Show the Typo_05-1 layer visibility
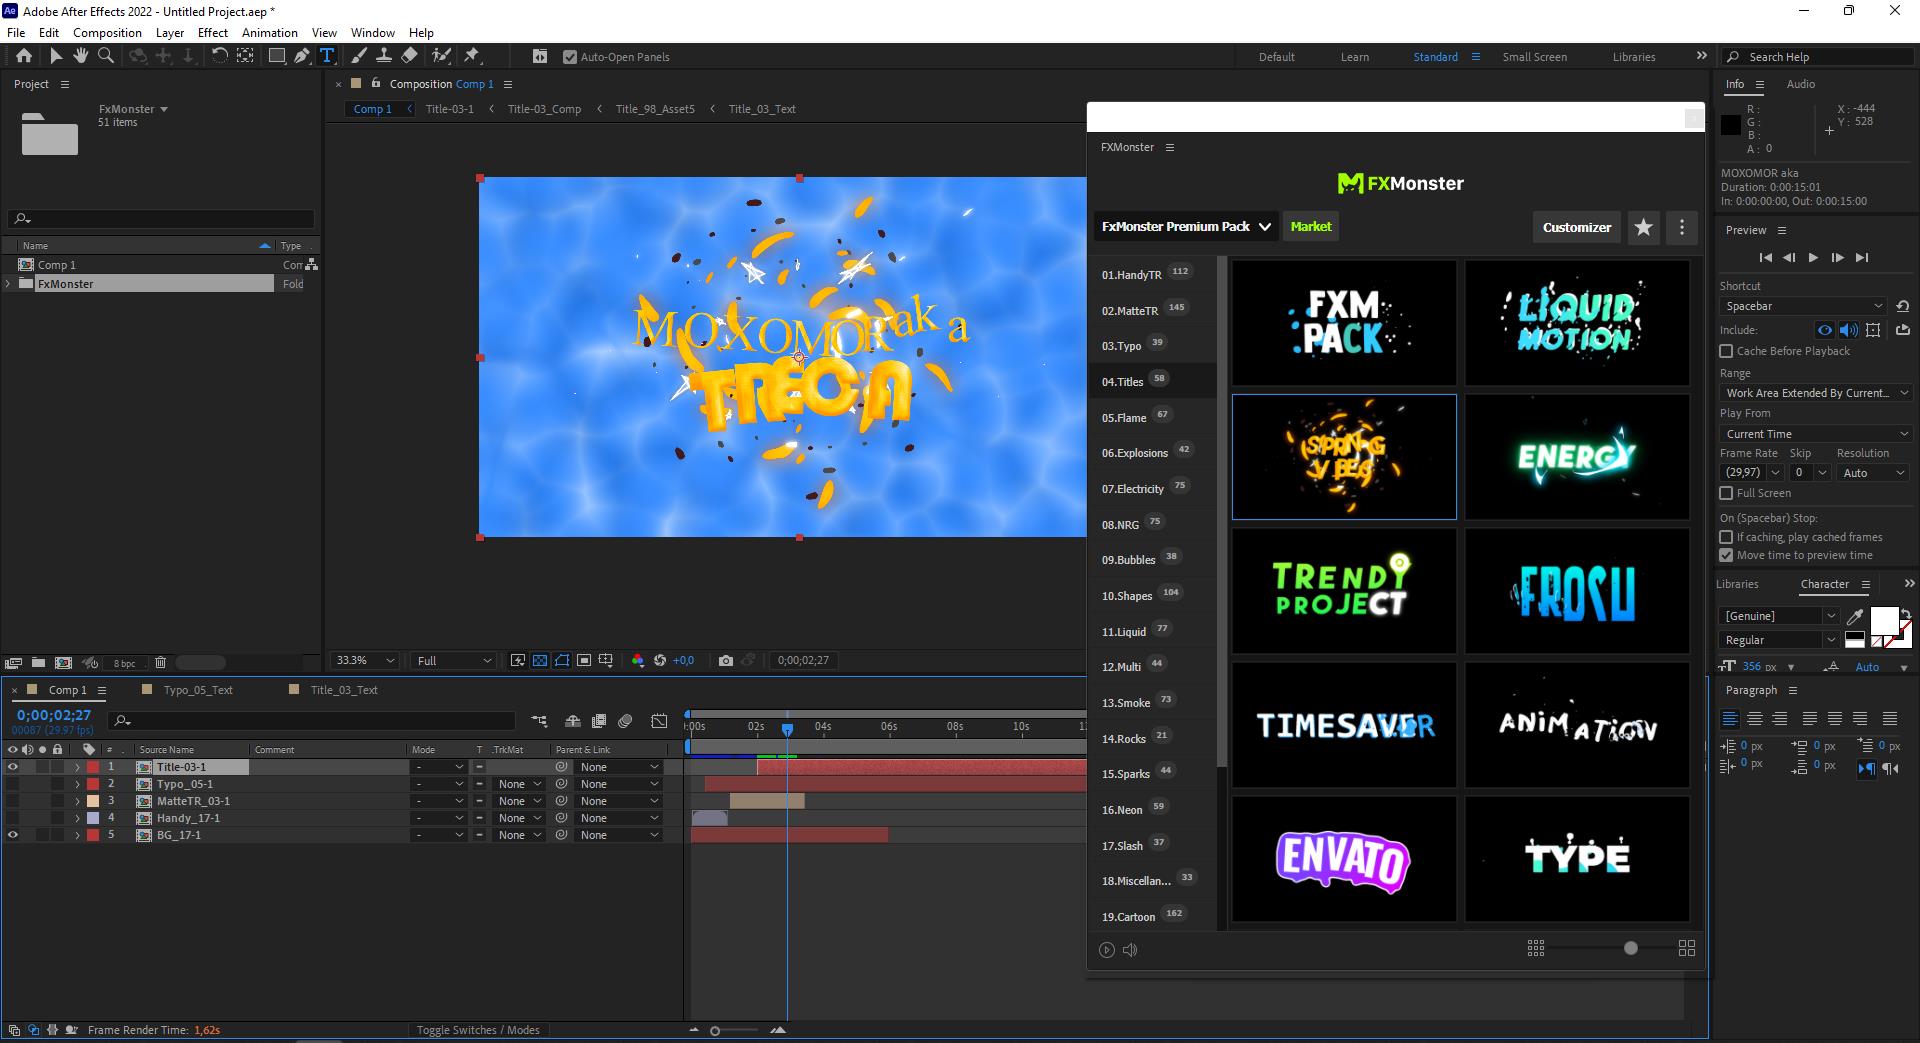The width and height of the screenshot is (1920, 1043). point(13,784)
